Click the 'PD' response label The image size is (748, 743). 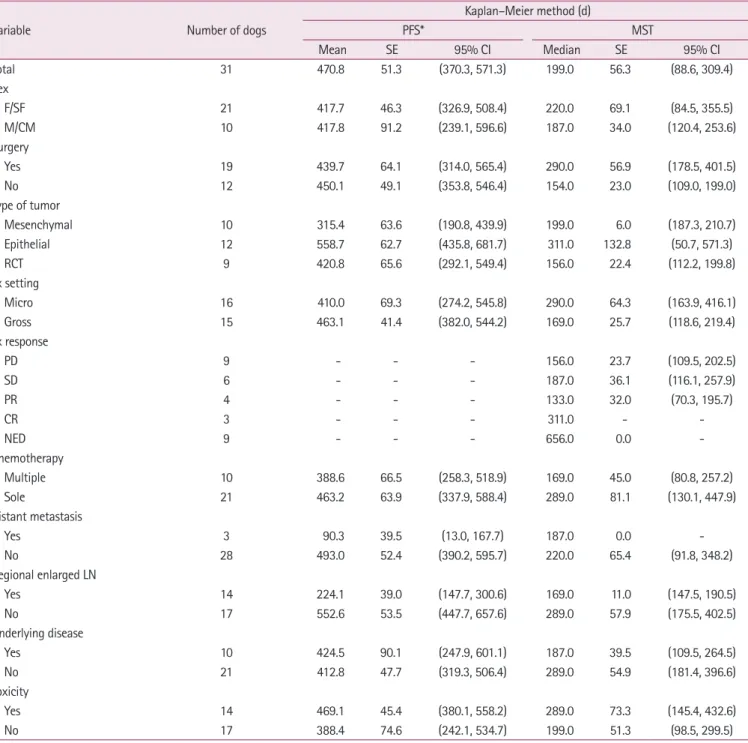pos(10,361)
